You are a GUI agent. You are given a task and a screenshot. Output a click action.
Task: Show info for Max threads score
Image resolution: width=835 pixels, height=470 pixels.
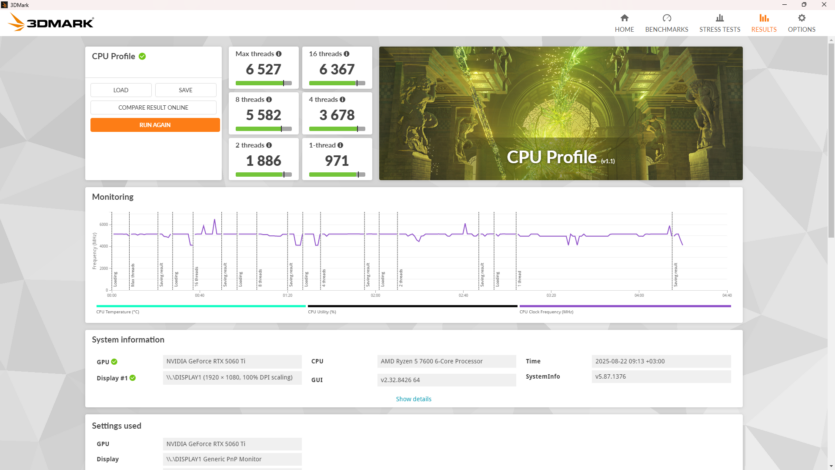point(279,54)
